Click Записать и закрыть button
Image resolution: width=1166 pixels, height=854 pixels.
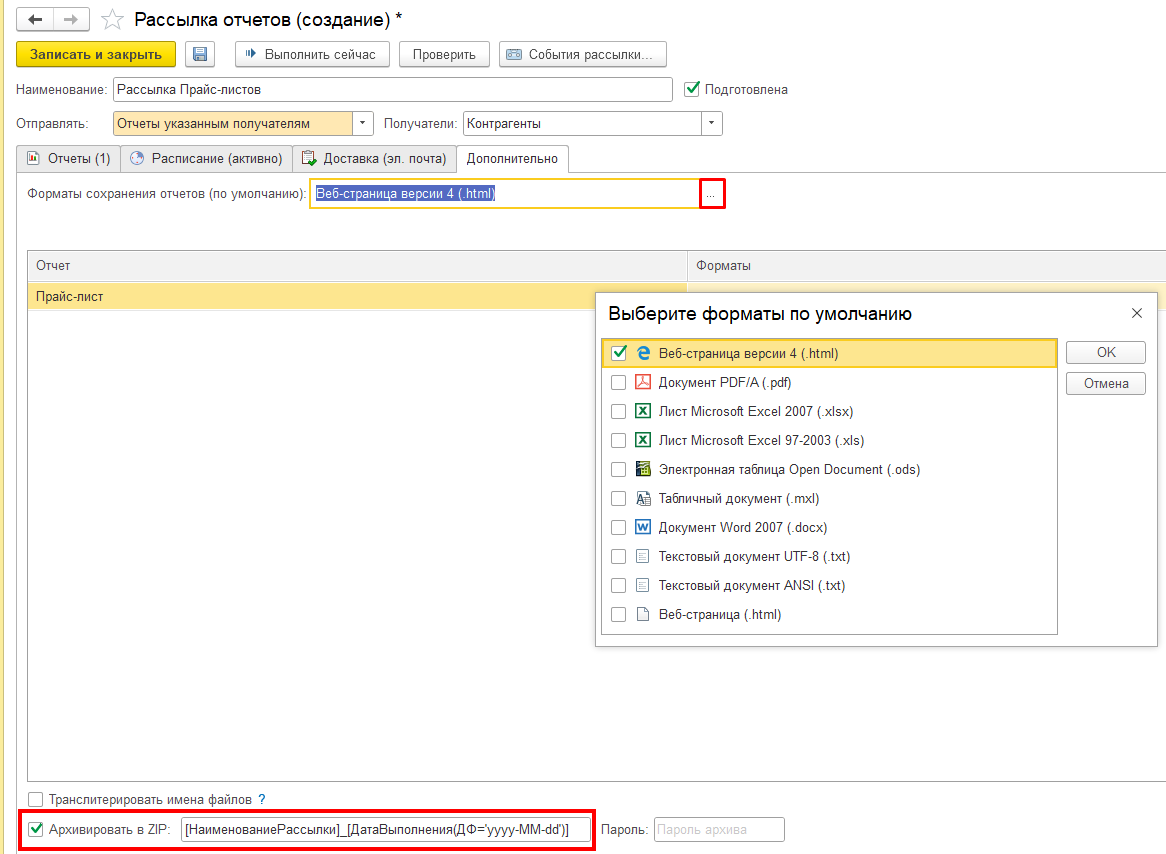click(96, 54)
